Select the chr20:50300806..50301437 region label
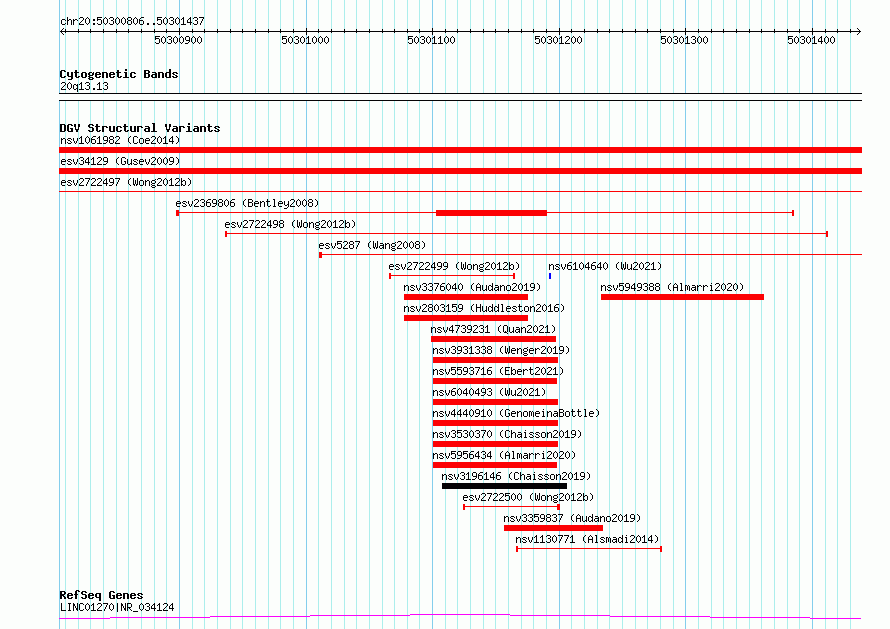Screen dimensions: 890x629 (132, 21)
